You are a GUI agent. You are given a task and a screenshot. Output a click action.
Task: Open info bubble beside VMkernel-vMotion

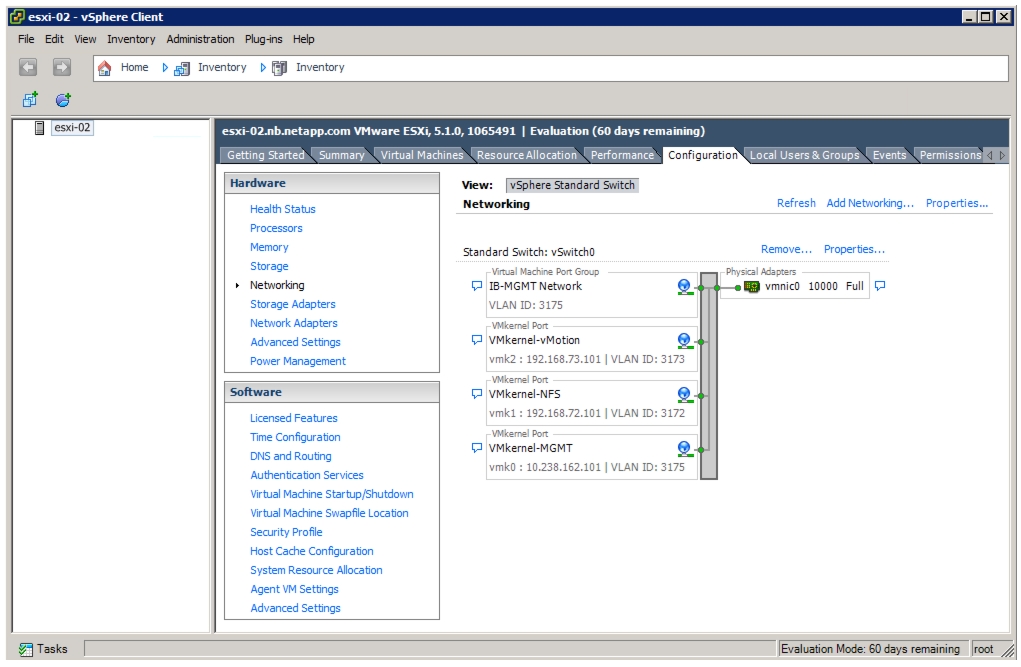[477, 340]
